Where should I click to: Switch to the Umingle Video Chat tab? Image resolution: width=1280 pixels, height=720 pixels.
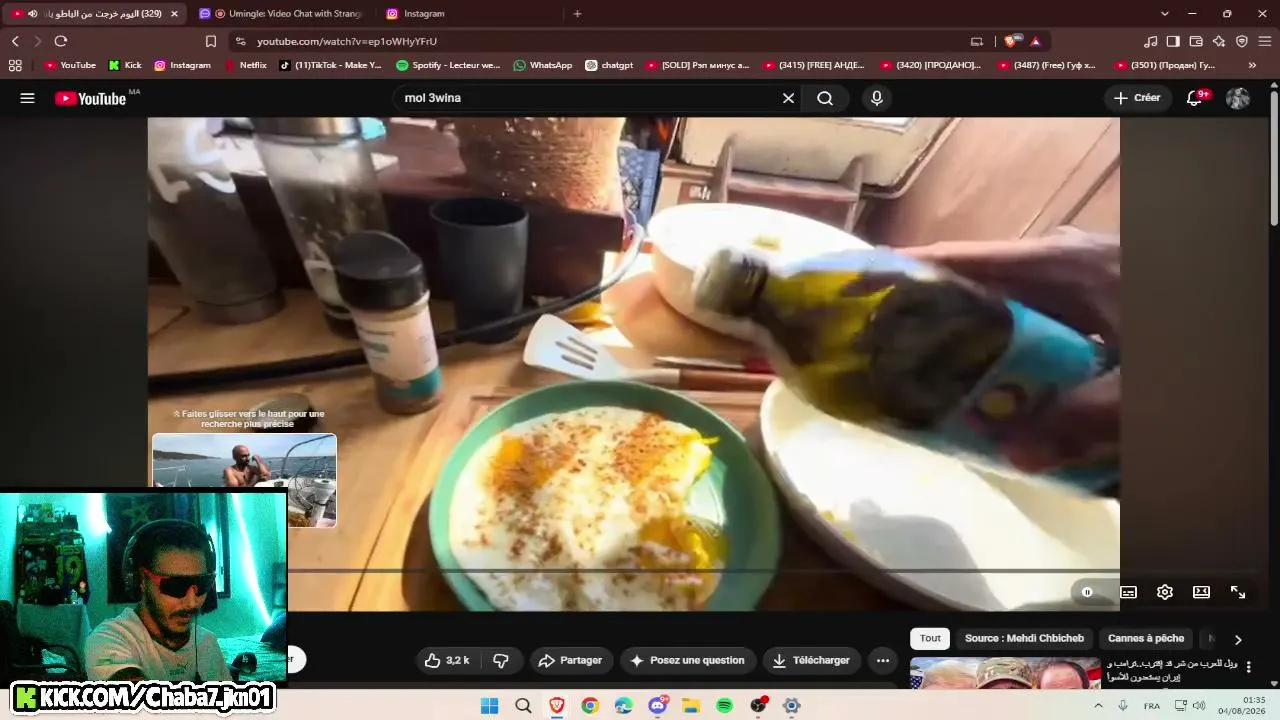(x=284, y=14)
